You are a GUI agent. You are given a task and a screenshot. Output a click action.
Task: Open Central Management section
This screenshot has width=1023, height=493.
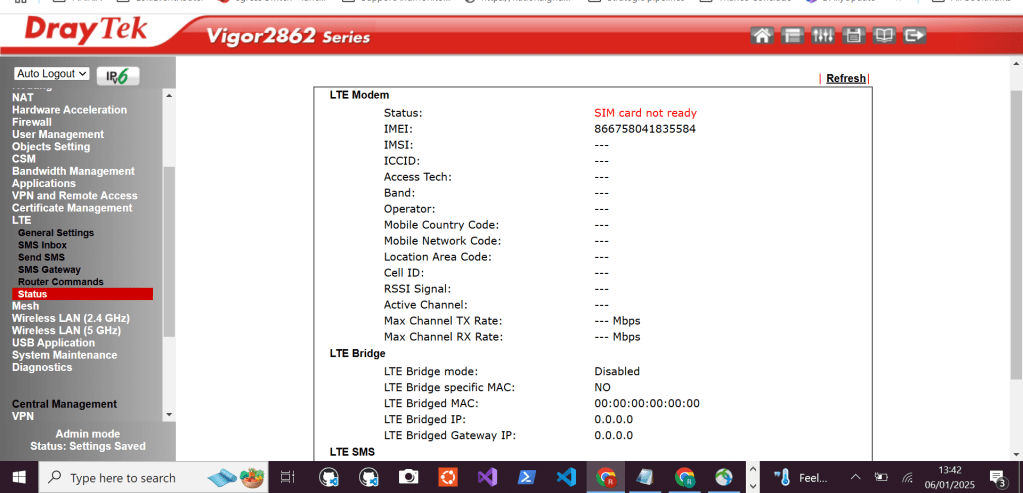point(65,404)
